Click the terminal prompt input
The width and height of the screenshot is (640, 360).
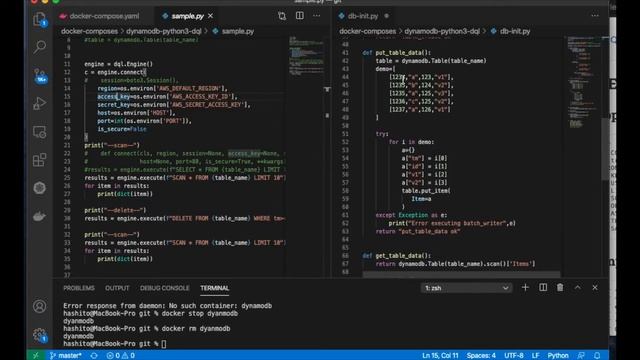(x=164, y=344)
